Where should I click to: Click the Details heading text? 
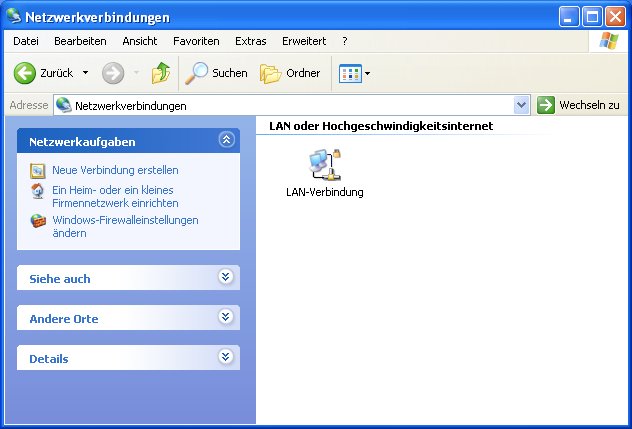pos(49,359)
